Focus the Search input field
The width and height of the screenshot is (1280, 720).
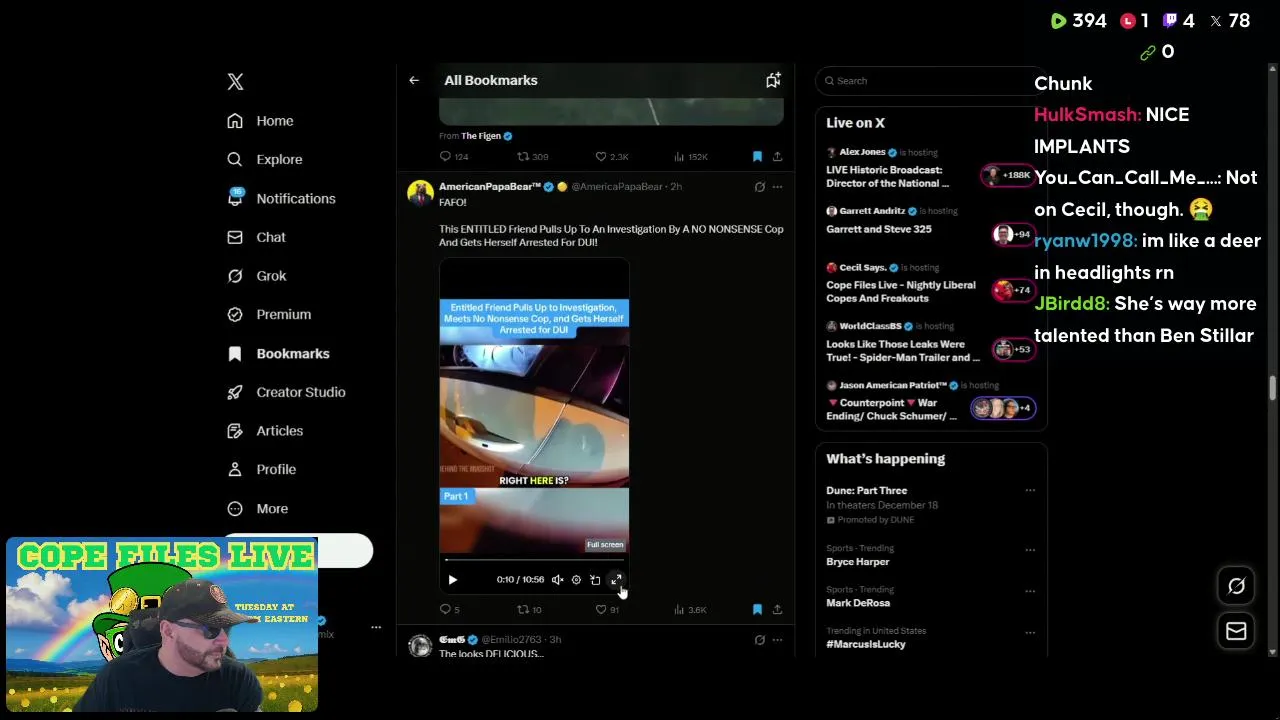pyautogui.click(x=930, y=81)
